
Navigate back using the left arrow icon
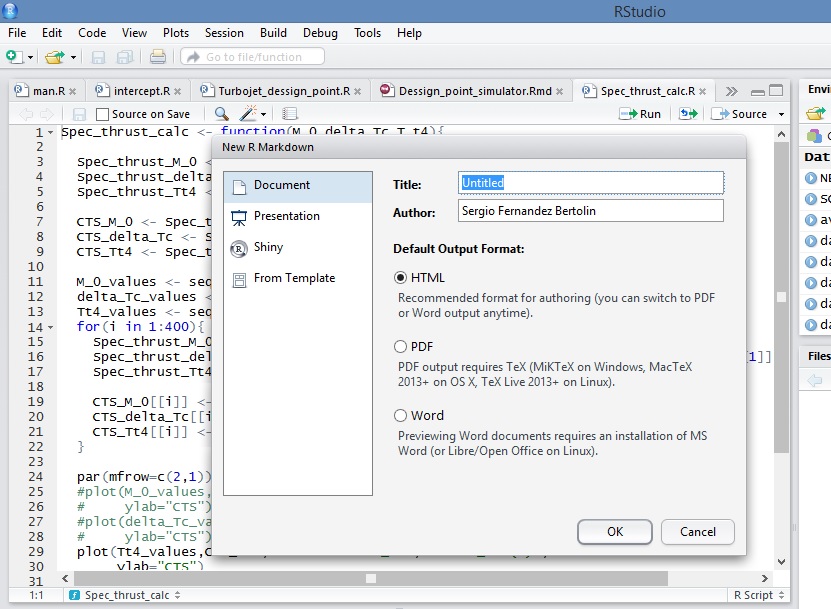25,113
